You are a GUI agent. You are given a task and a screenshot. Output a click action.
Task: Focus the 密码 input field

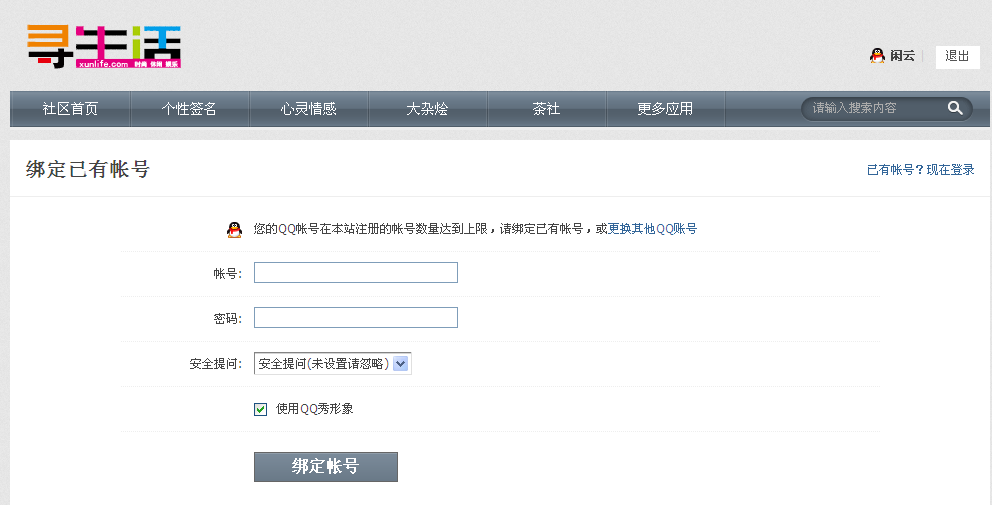356,318
